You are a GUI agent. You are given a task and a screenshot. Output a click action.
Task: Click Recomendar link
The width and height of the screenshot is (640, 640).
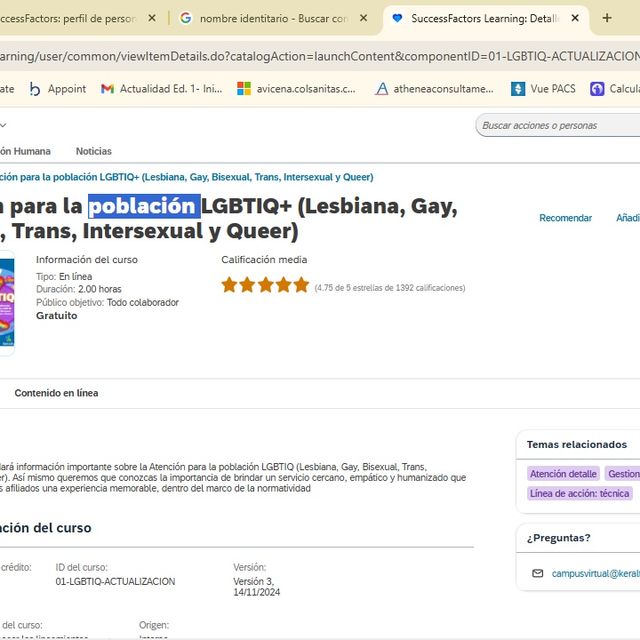click(x=566, y=218)
